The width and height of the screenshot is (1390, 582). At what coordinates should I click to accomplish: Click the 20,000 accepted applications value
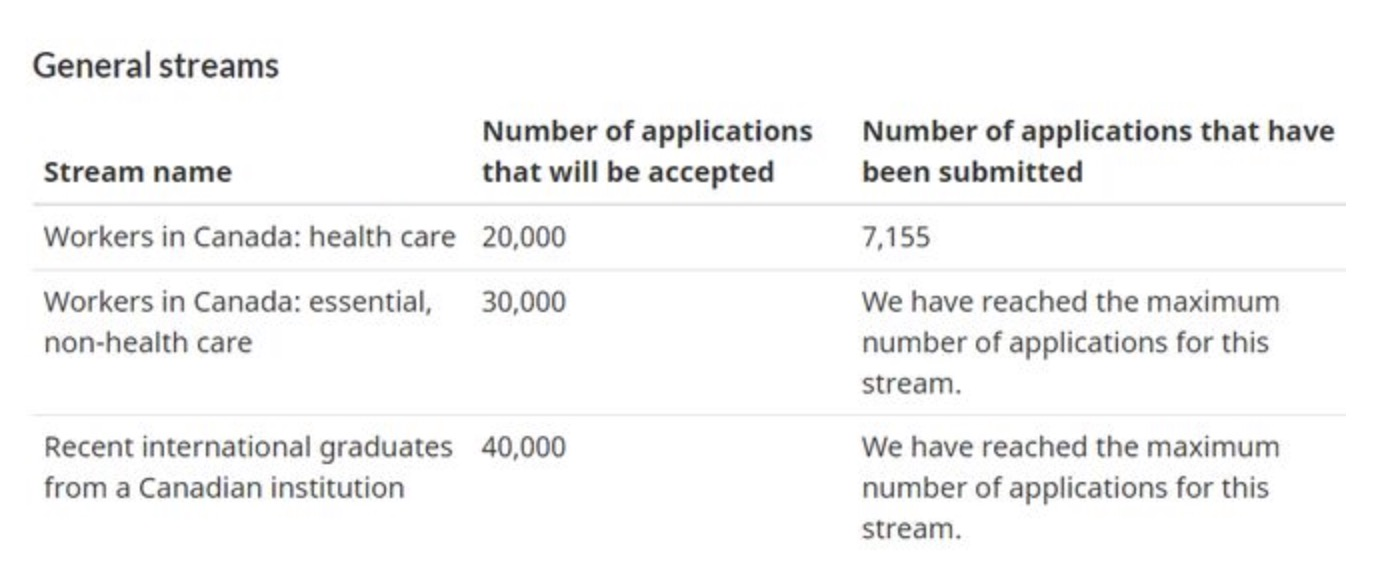523,237
